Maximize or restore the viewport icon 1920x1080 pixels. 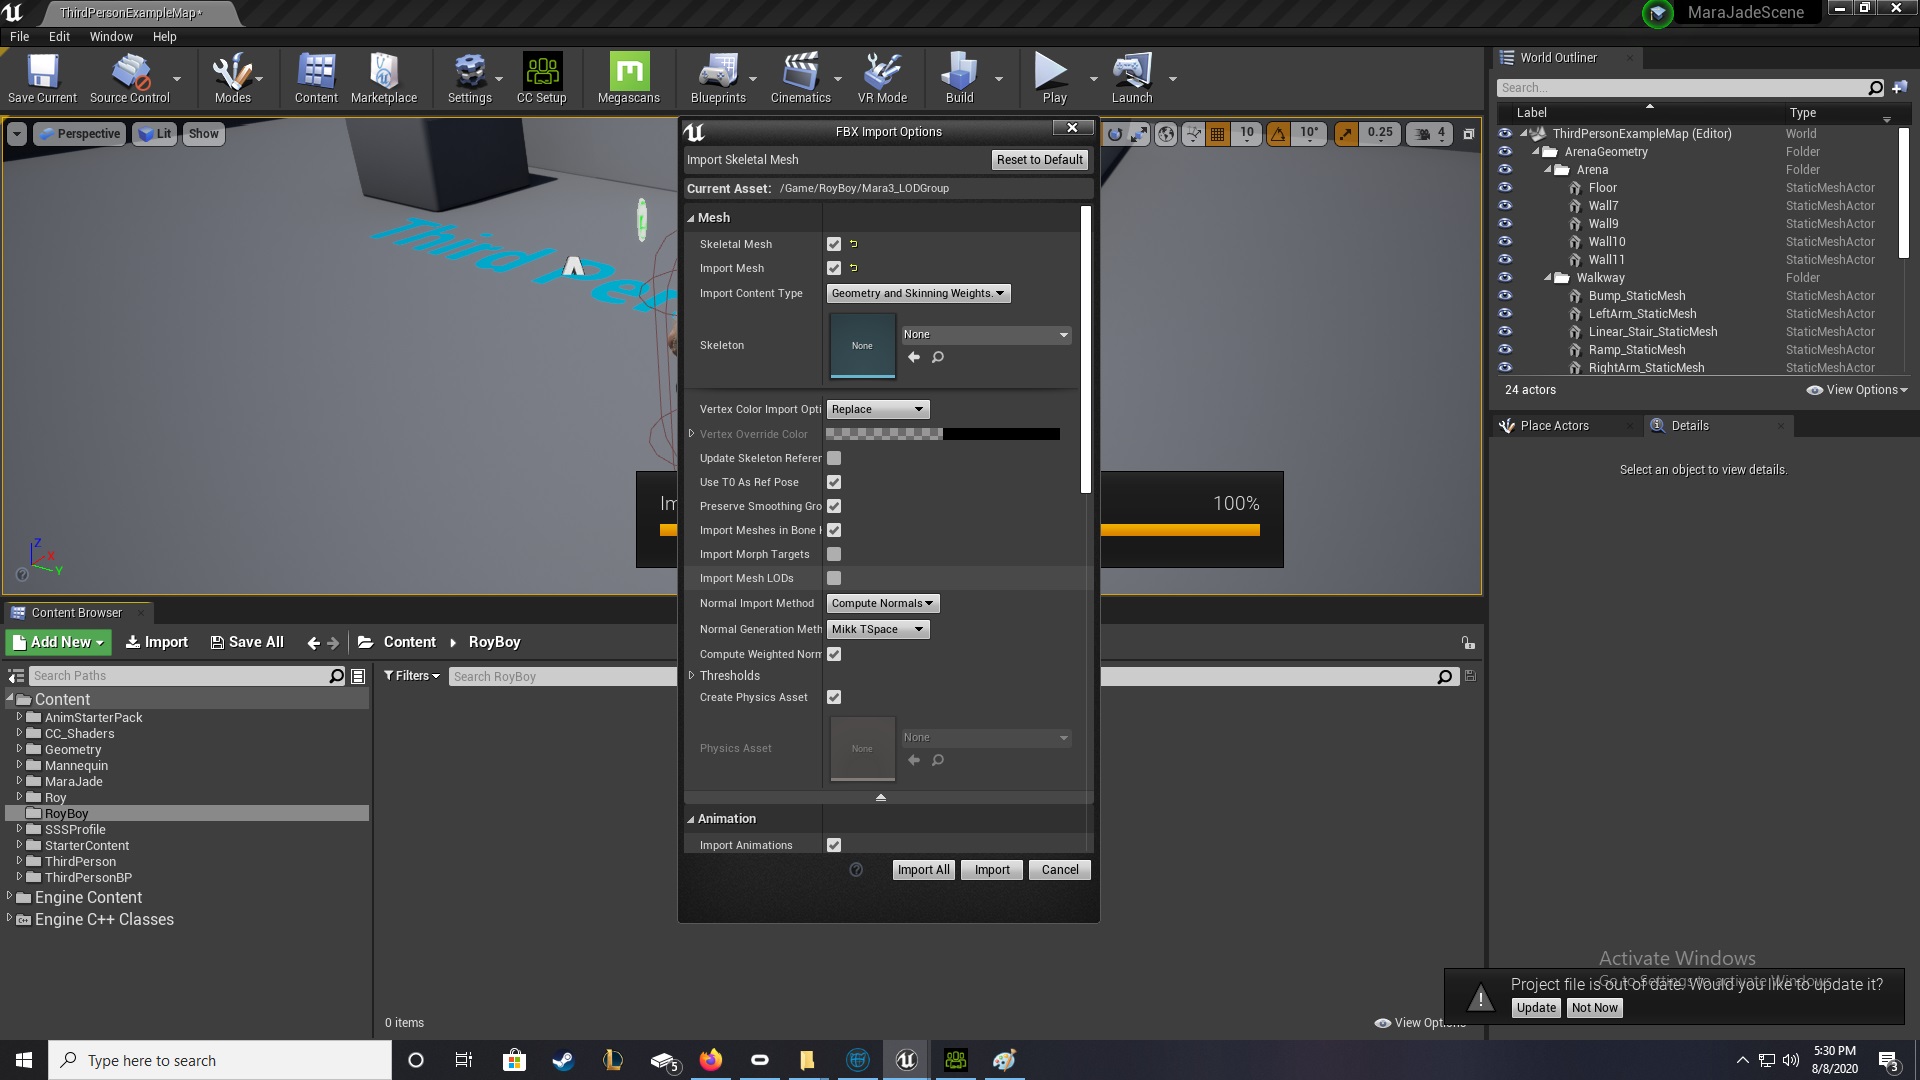coord(1468,134)
